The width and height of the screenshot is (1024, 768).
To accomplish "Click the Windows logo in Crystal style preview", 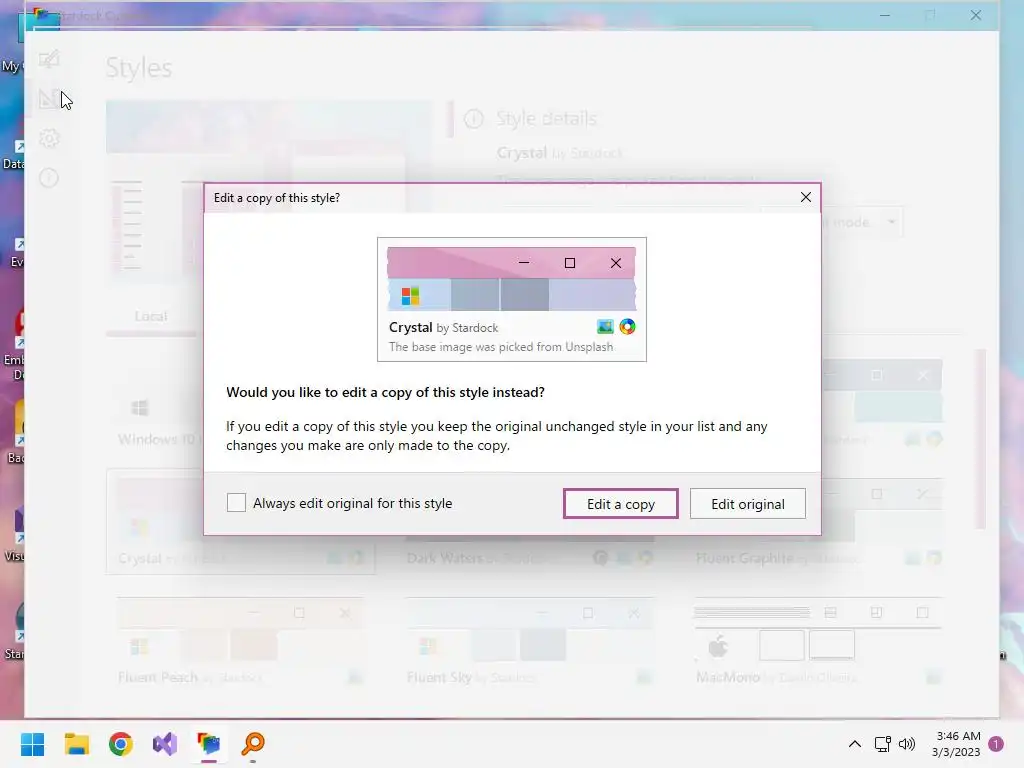I will pyautogui.click(x=410, y=296).
